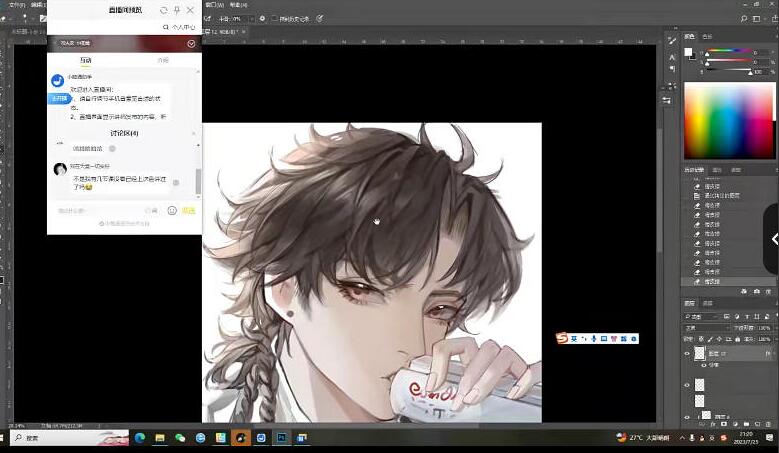Pin the live chat window on top
This screenshot has width=779, height=453.
tap(177, 10)
